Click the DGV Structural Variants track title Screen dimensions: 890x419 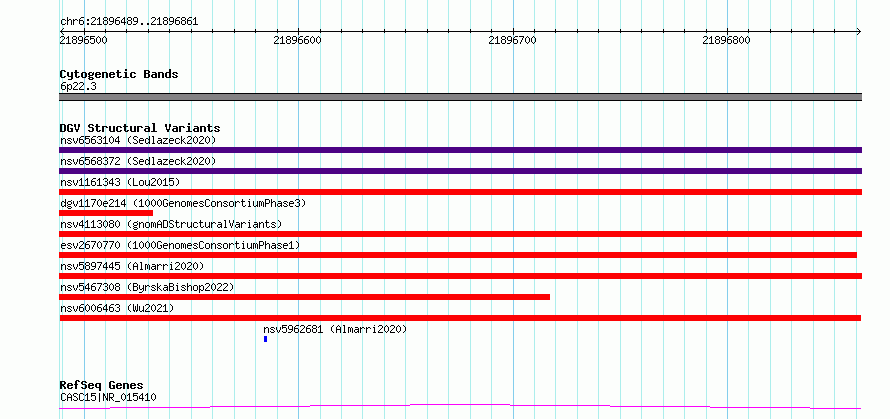140,128
